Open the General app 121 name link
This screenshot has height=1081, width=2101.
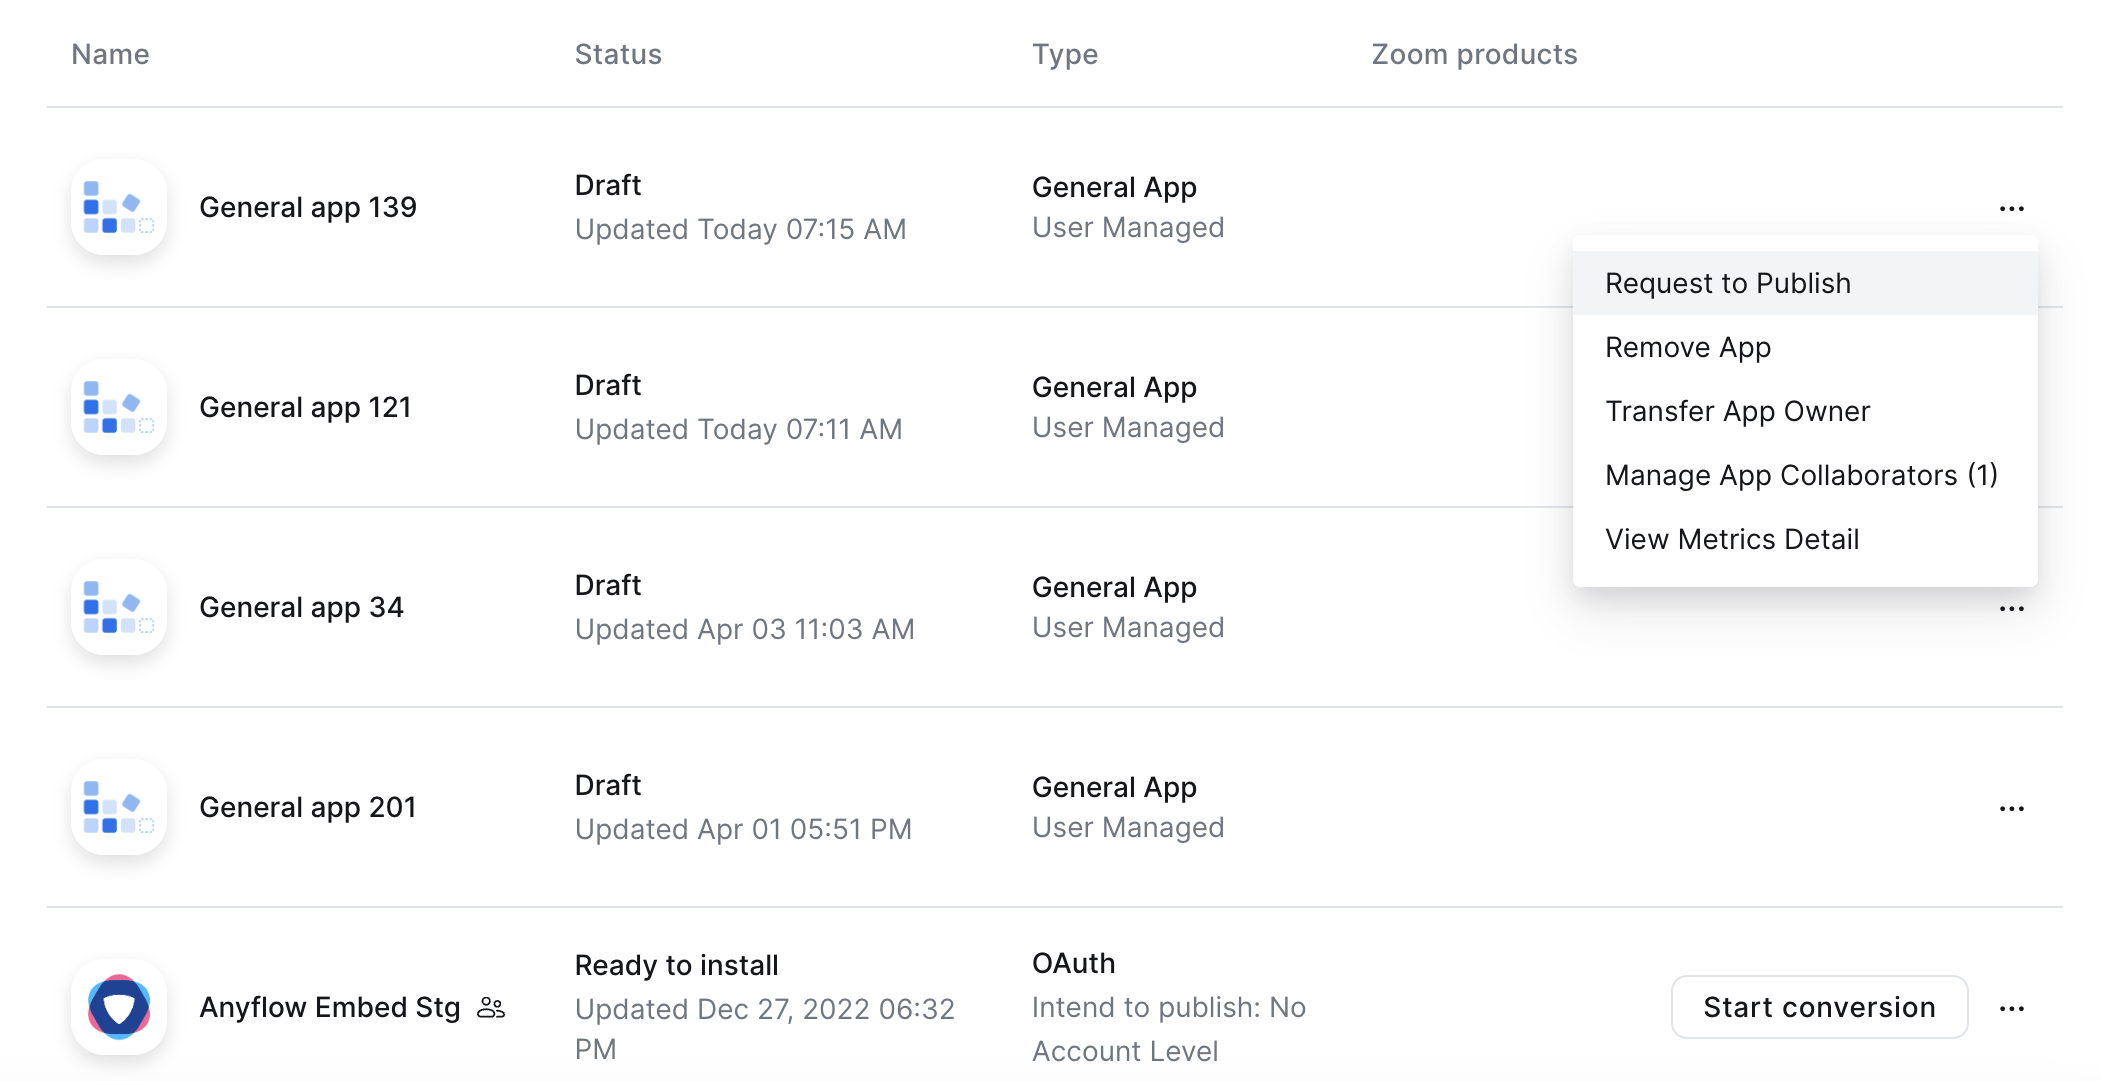(x=305, y=407)
